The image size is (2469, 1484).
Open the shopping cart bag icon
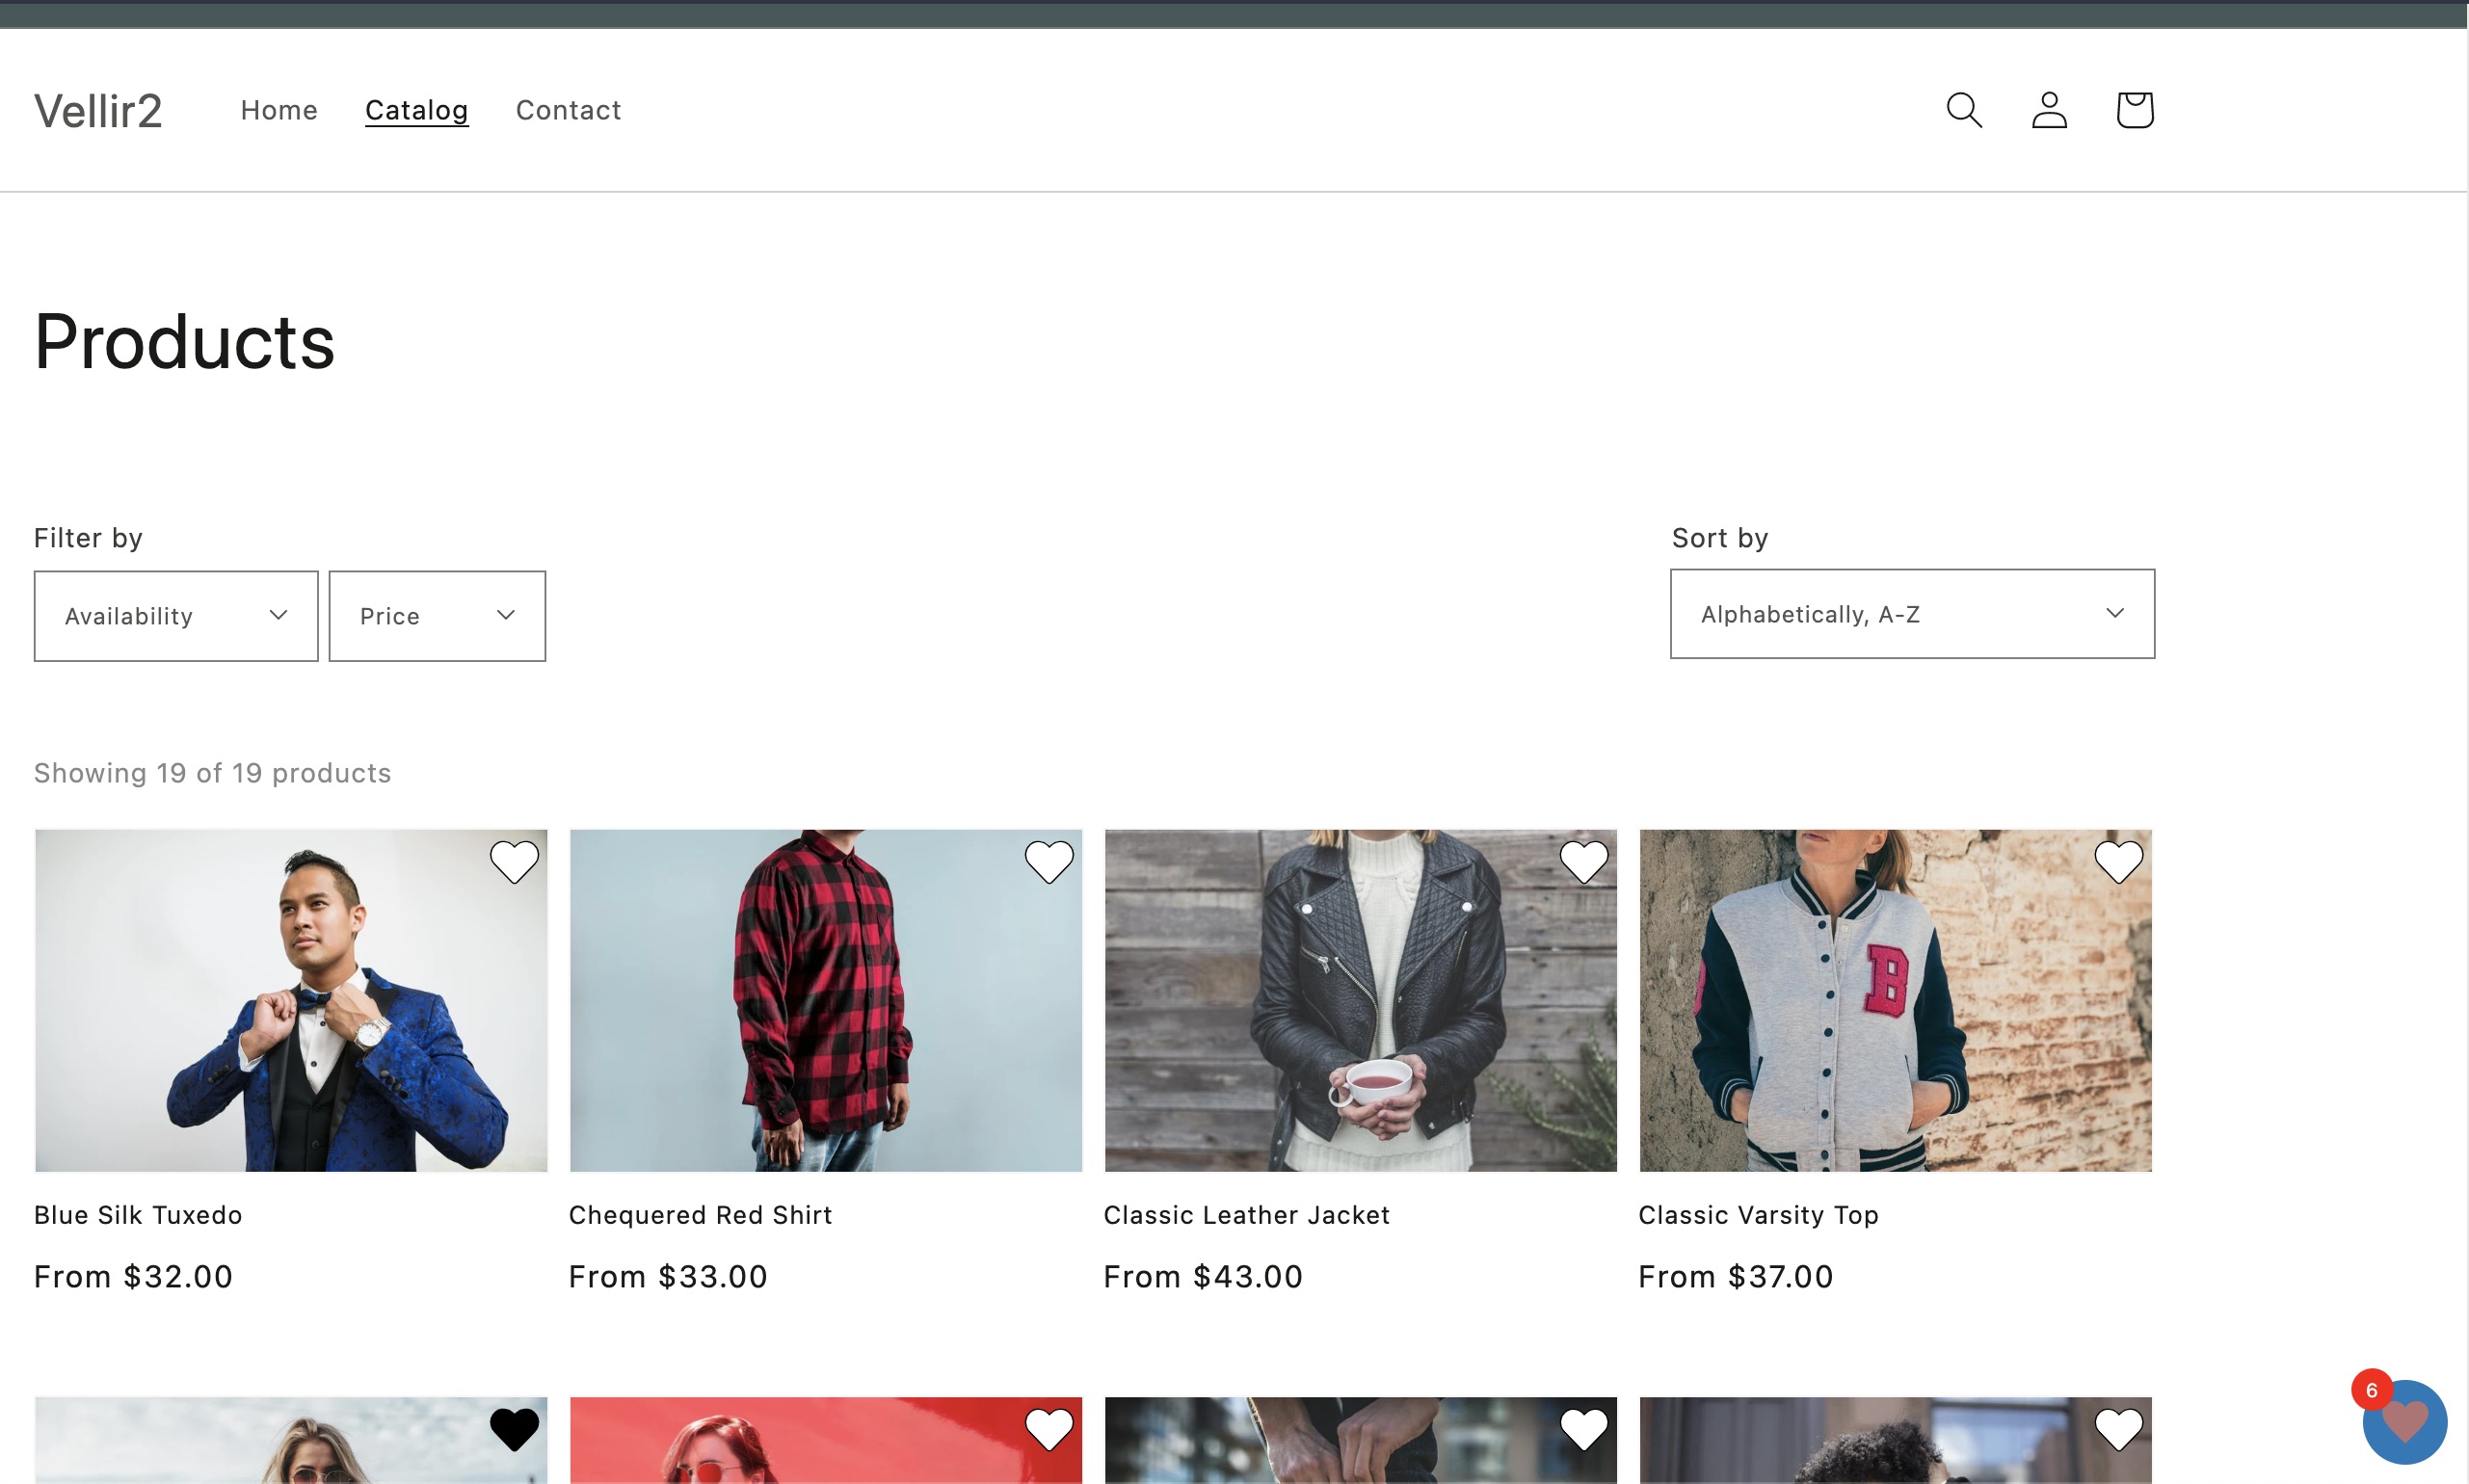2134,110
